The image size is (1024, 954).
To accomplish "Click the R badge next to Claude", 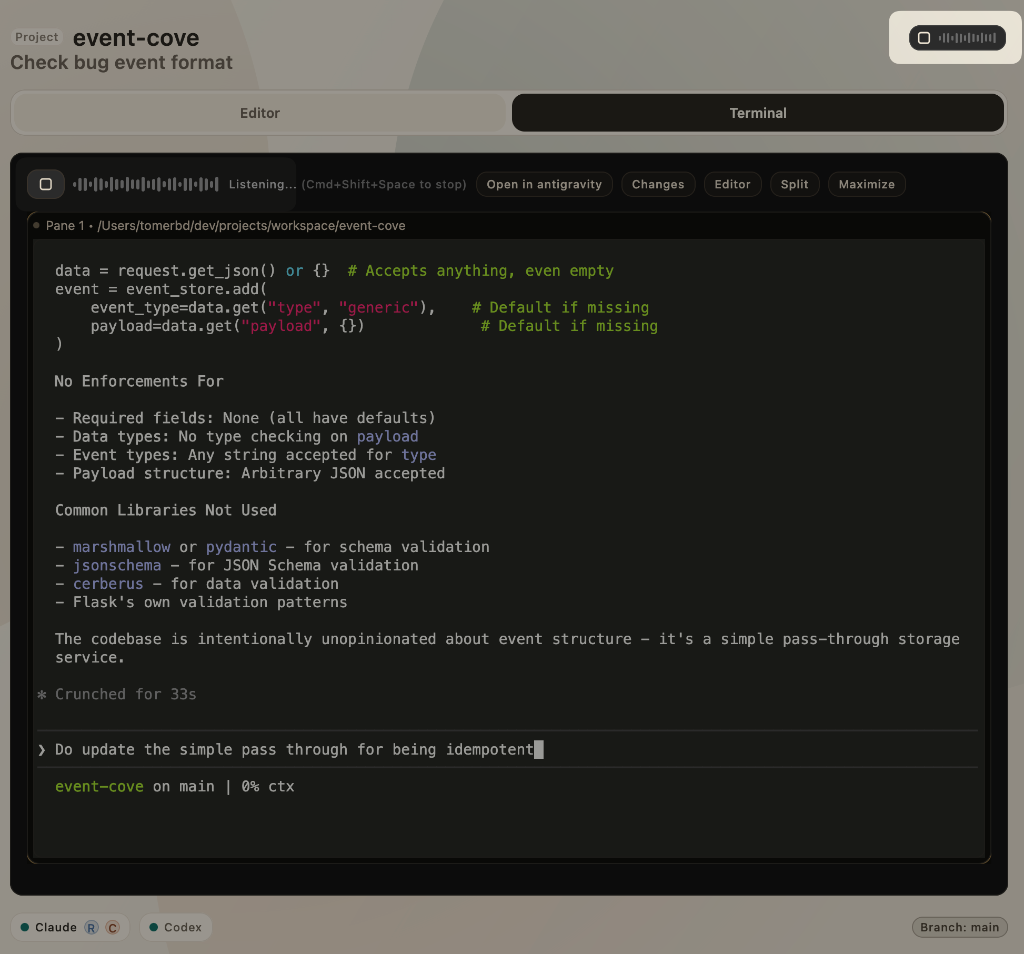I will 92,928.
